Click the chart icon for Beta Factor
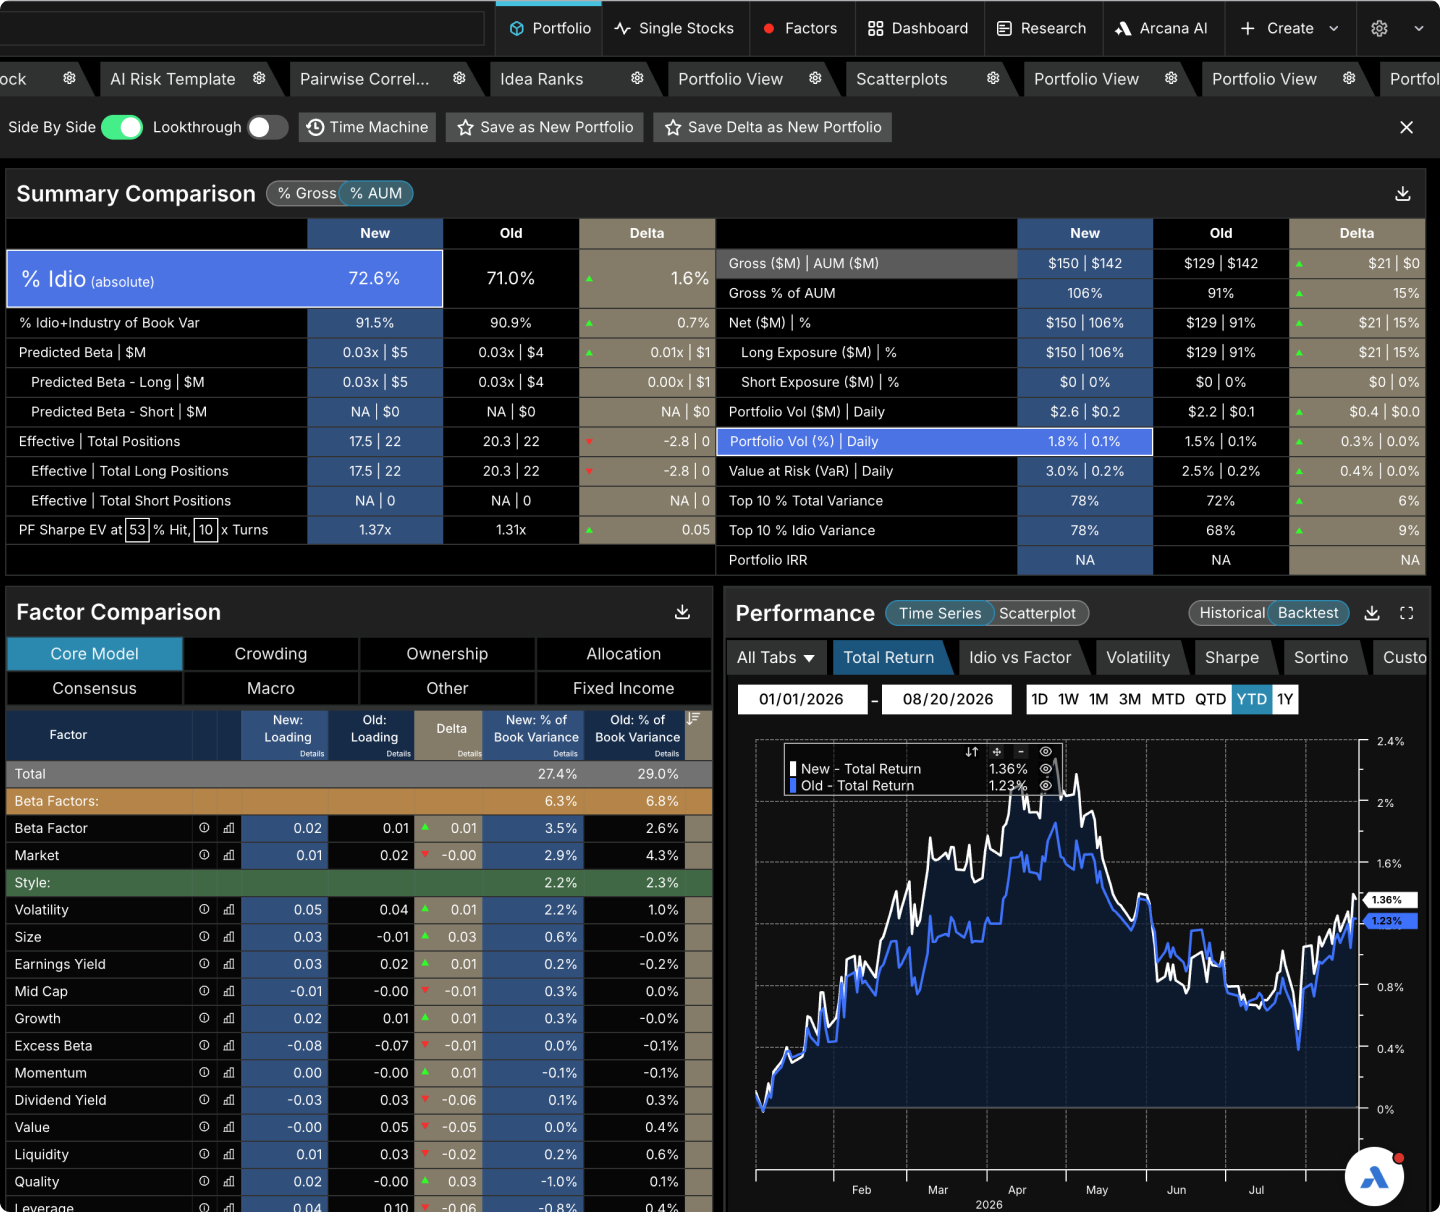The width and height of the screenshot is (1440, 1212). [229, 828]
